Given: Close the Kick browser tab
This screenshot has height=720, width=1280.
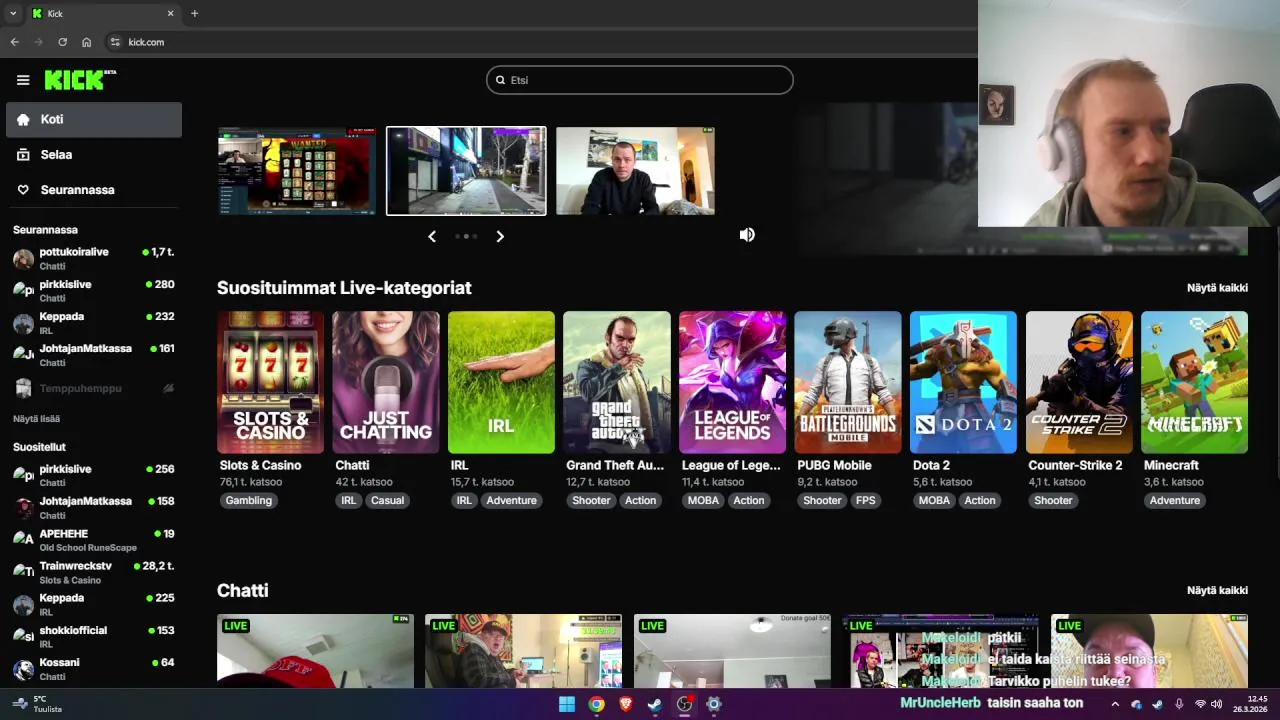Looking at the screenshot, I should click(170, 13).
